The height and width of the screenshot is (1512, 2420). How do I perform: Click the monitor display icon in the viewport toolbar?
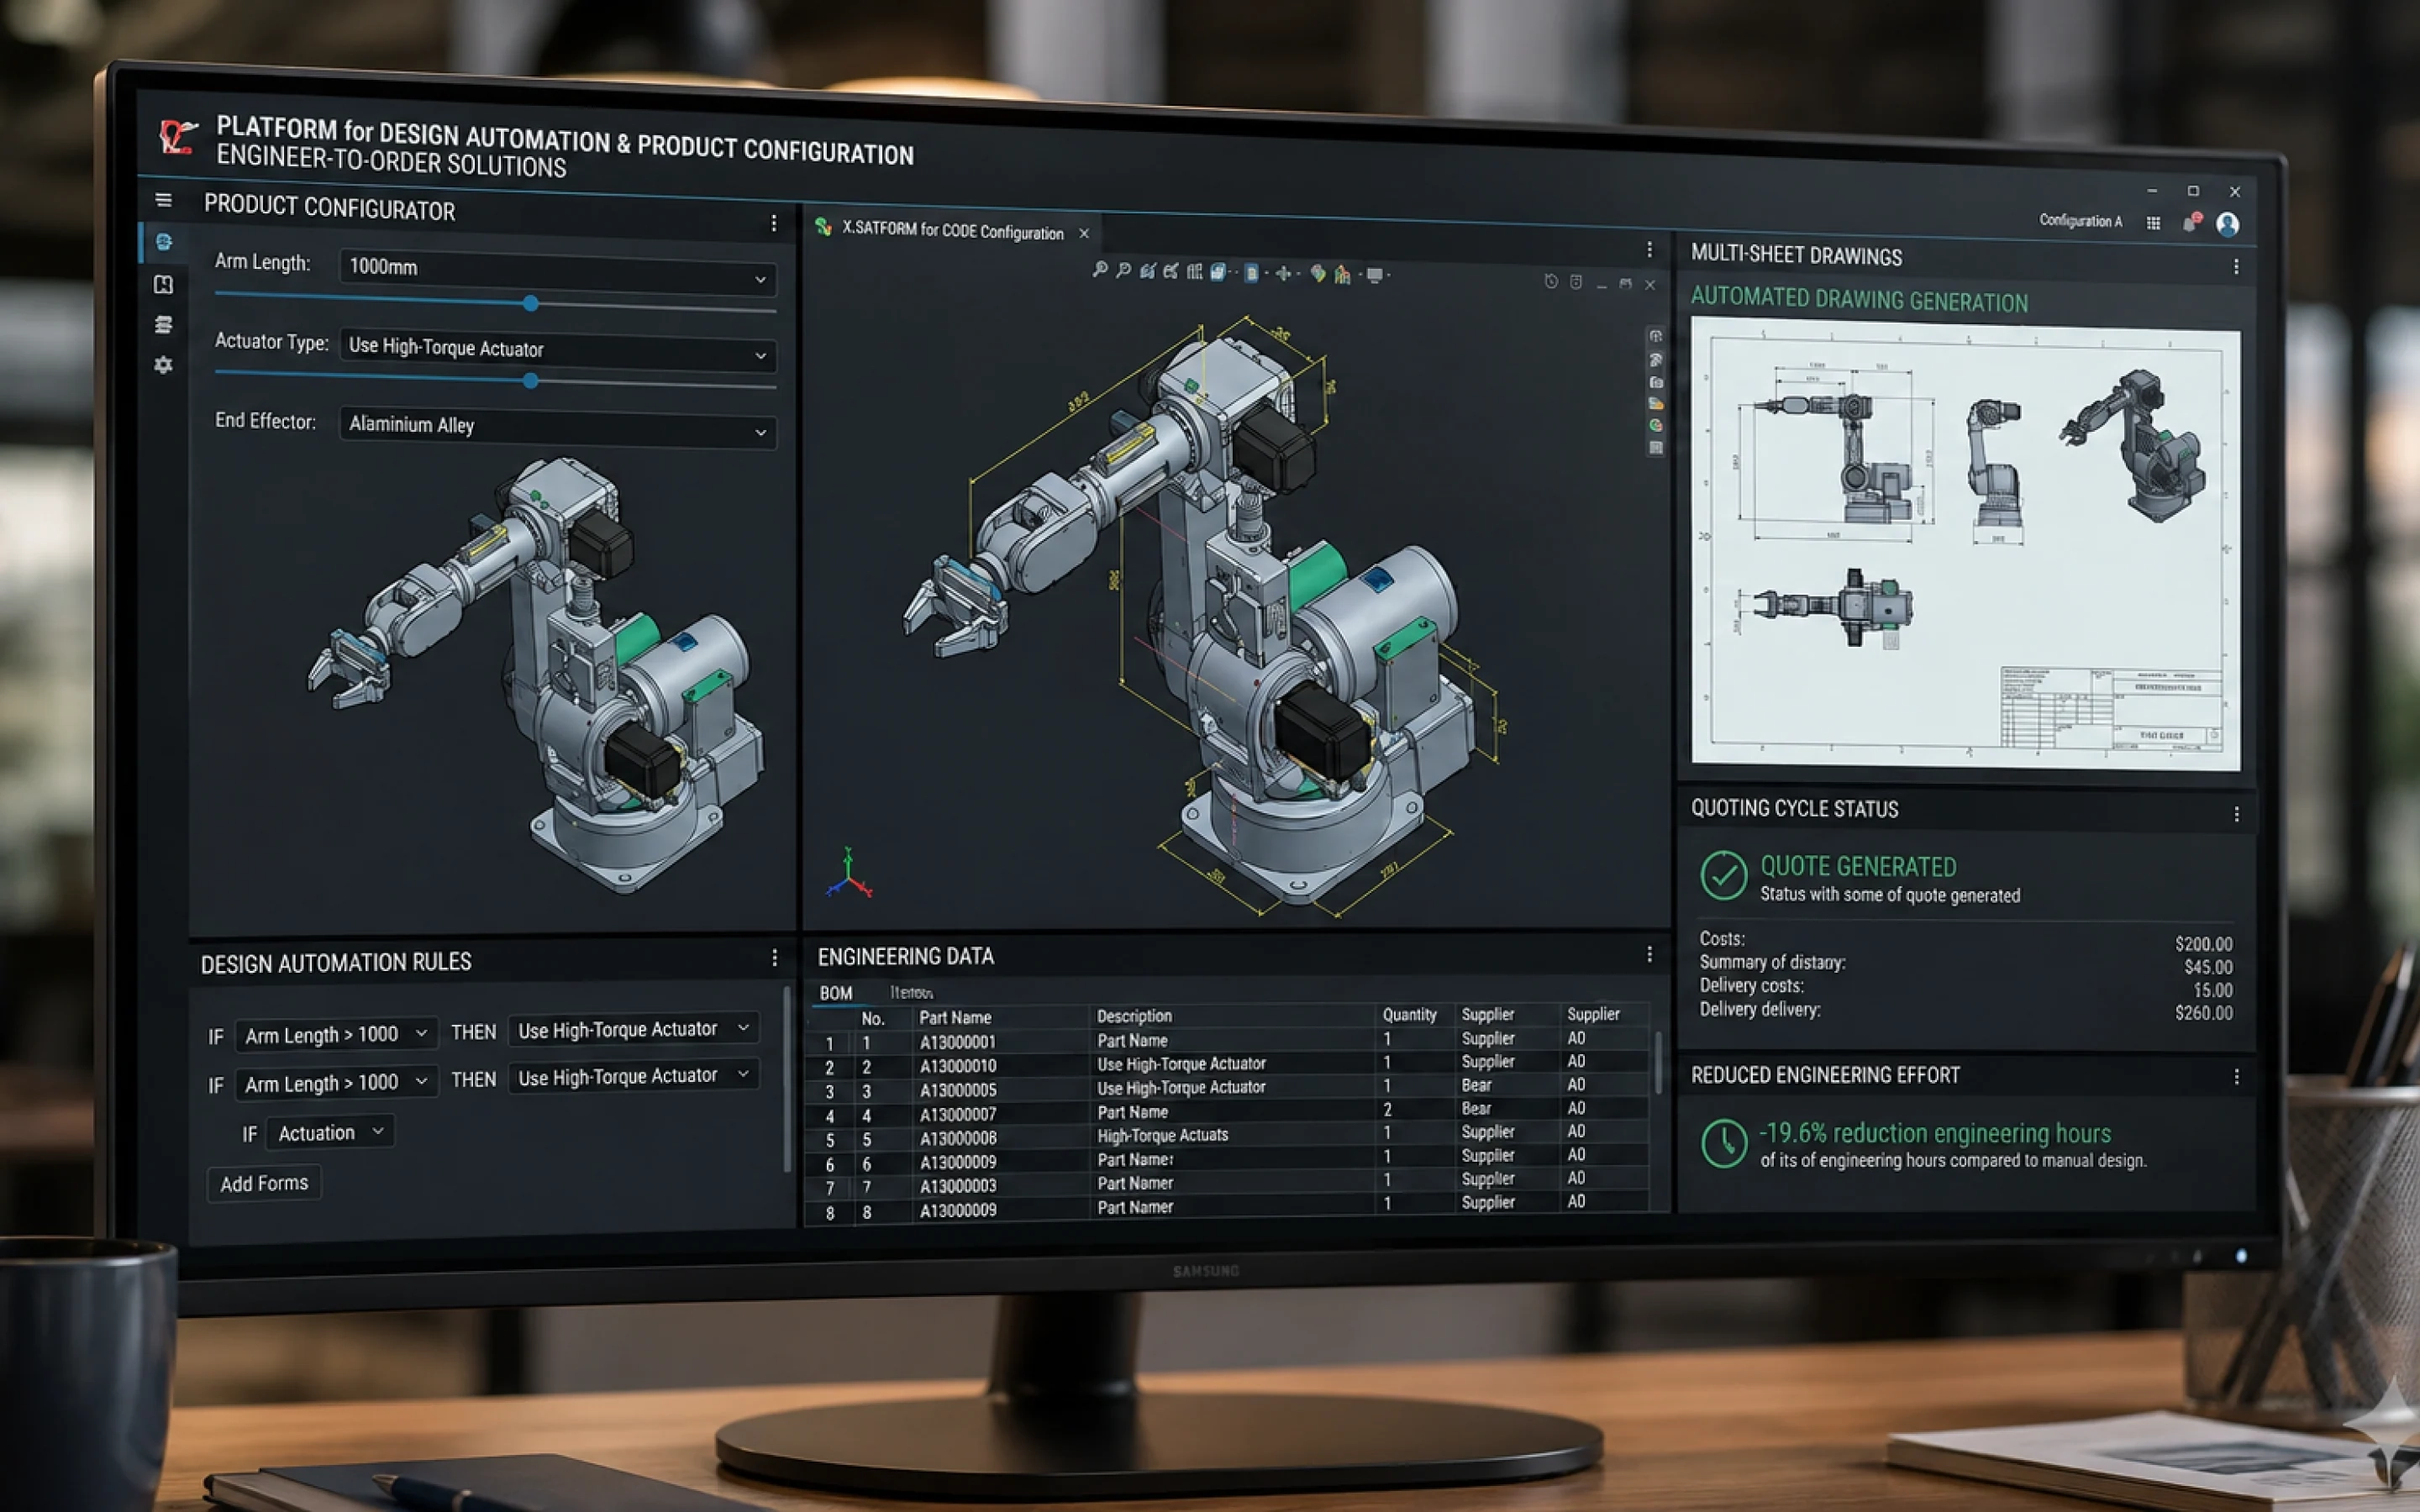point(1375,275)
